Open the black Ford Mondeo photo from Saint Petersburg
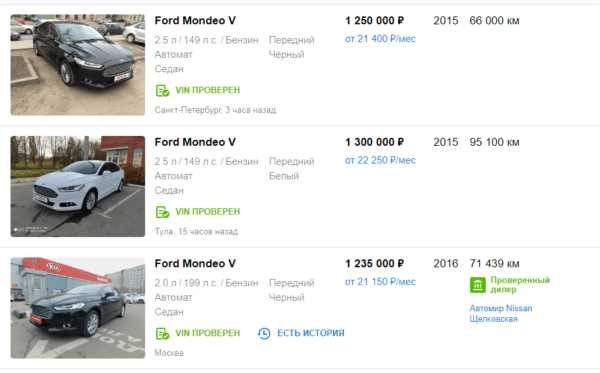The width and height of the screenshot is (600, 373). 78,65
